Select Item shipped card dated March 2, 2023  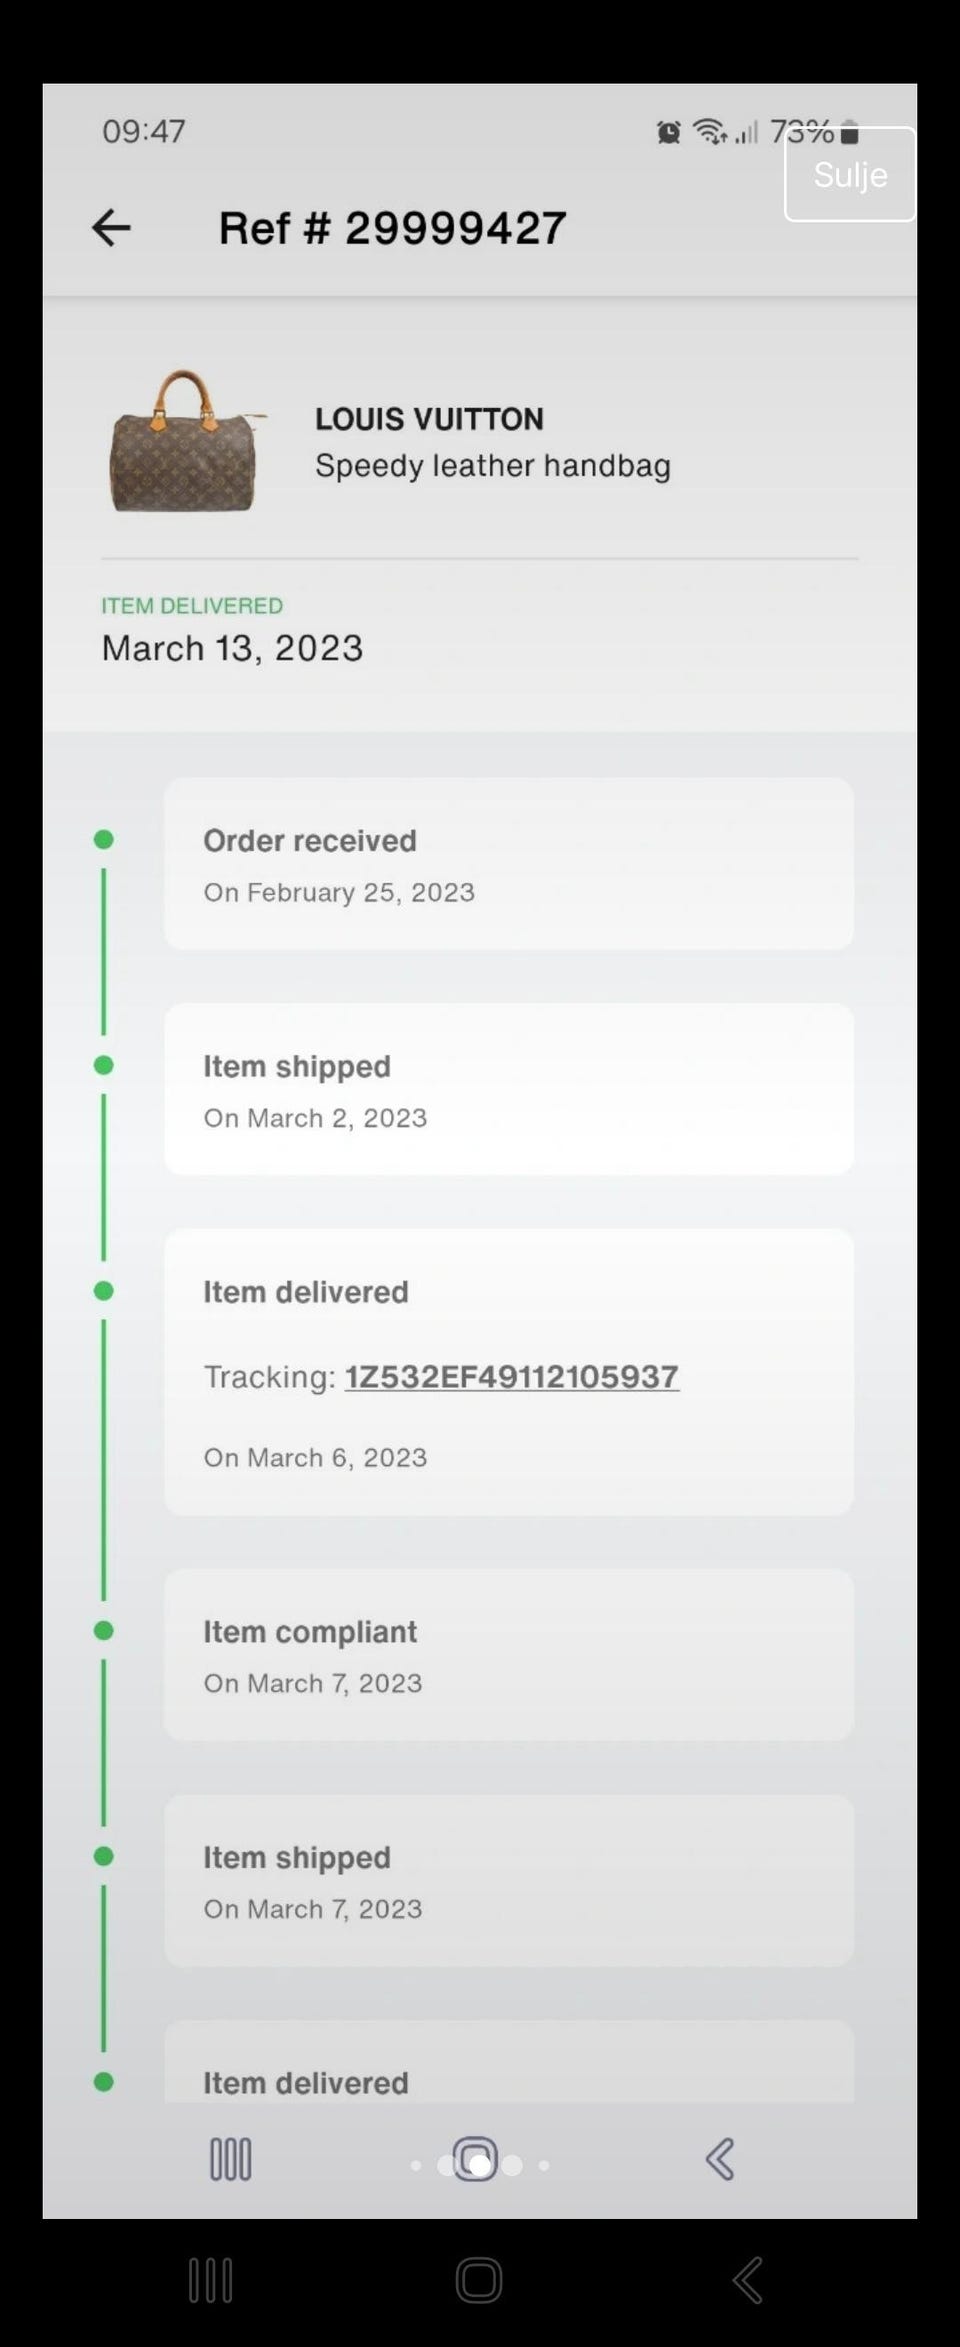coord(508,1089)
